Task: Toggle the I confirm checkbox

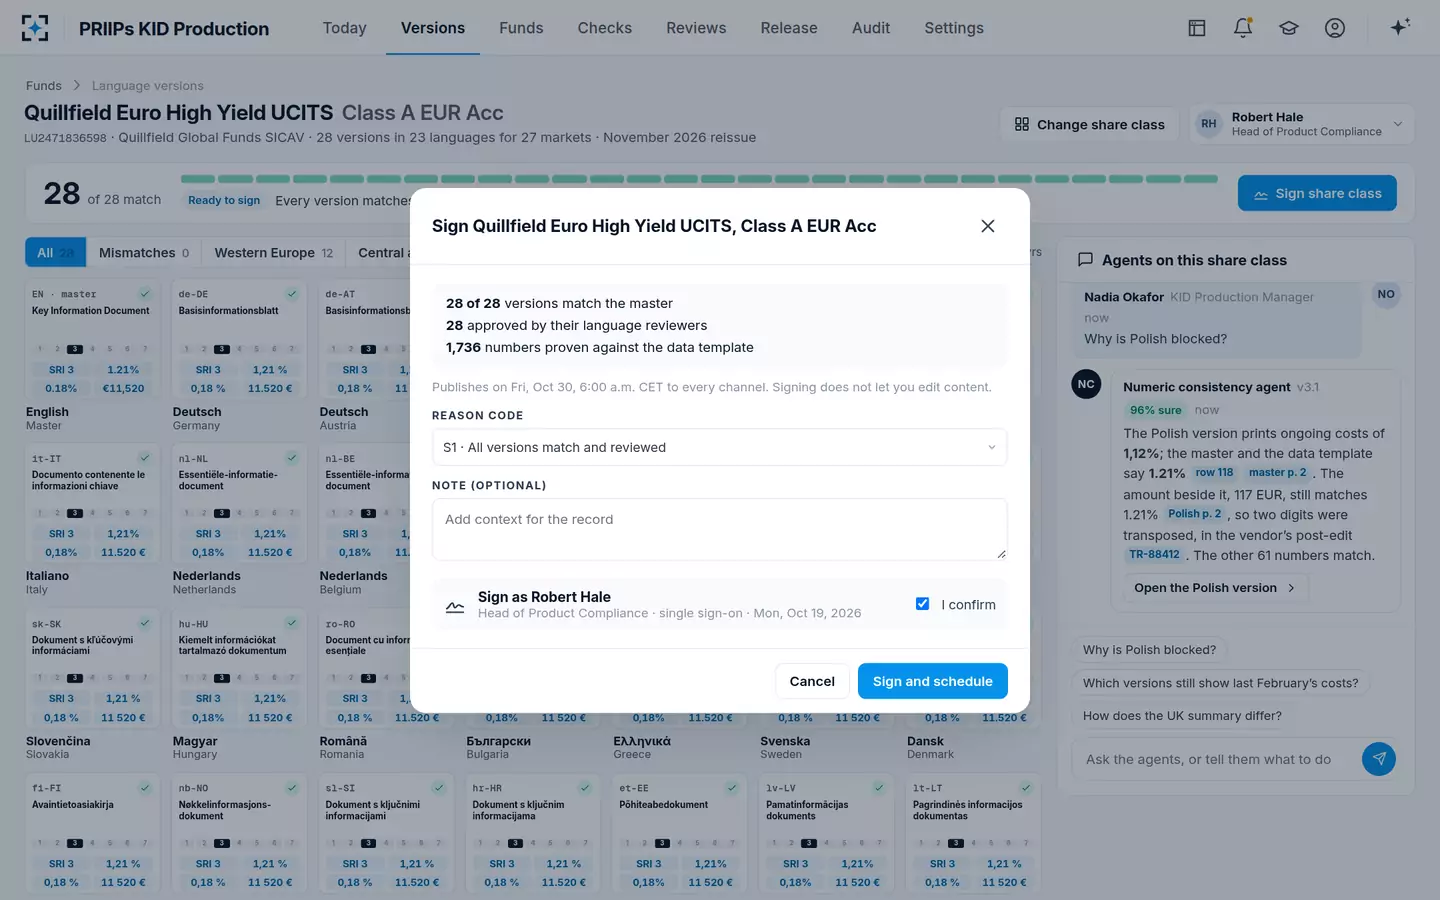Action: click(x=922, y=604)
